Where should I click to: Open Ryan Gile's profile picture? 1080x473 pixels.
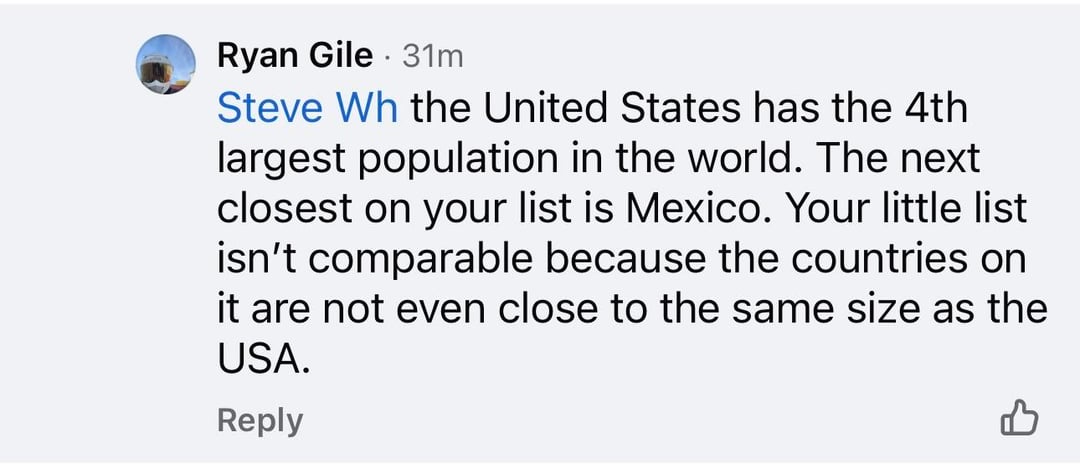click(x=166, y=64)
